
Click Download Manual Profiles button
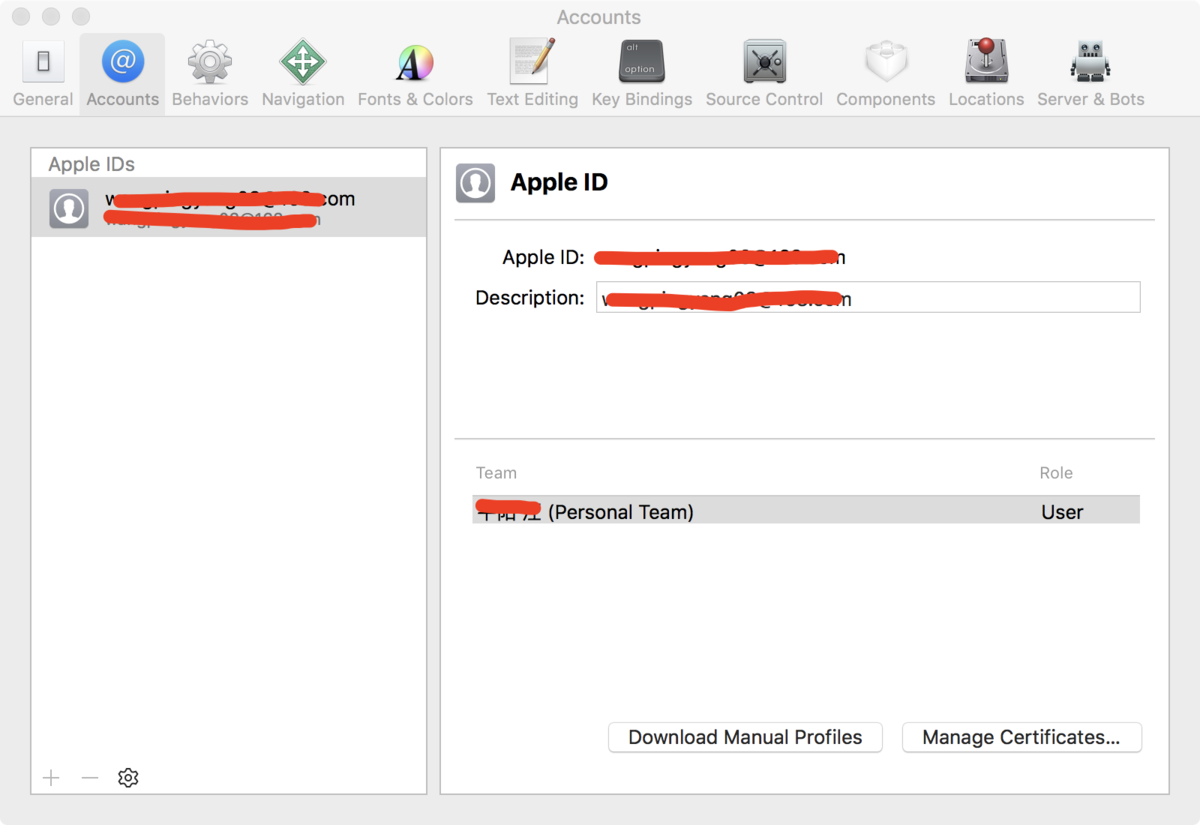[x=745, y=737]
